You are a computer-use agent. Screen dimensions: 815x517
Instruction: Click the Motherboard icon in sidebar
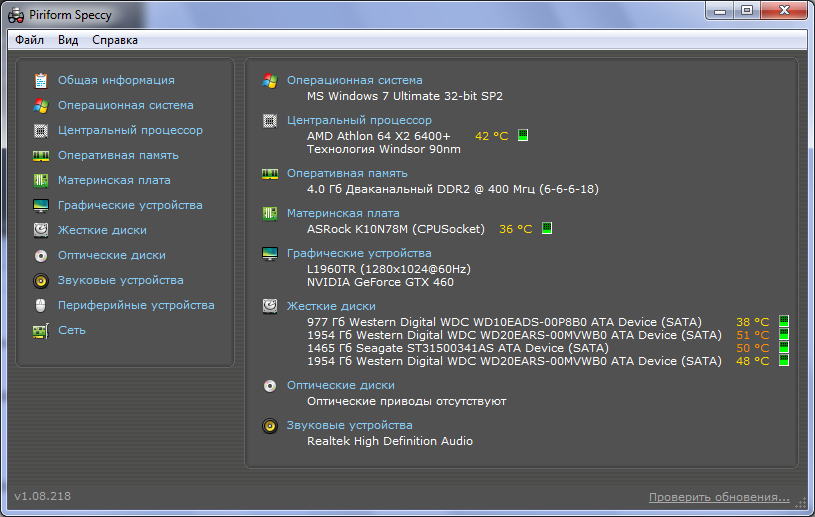[x=41, y=180]
